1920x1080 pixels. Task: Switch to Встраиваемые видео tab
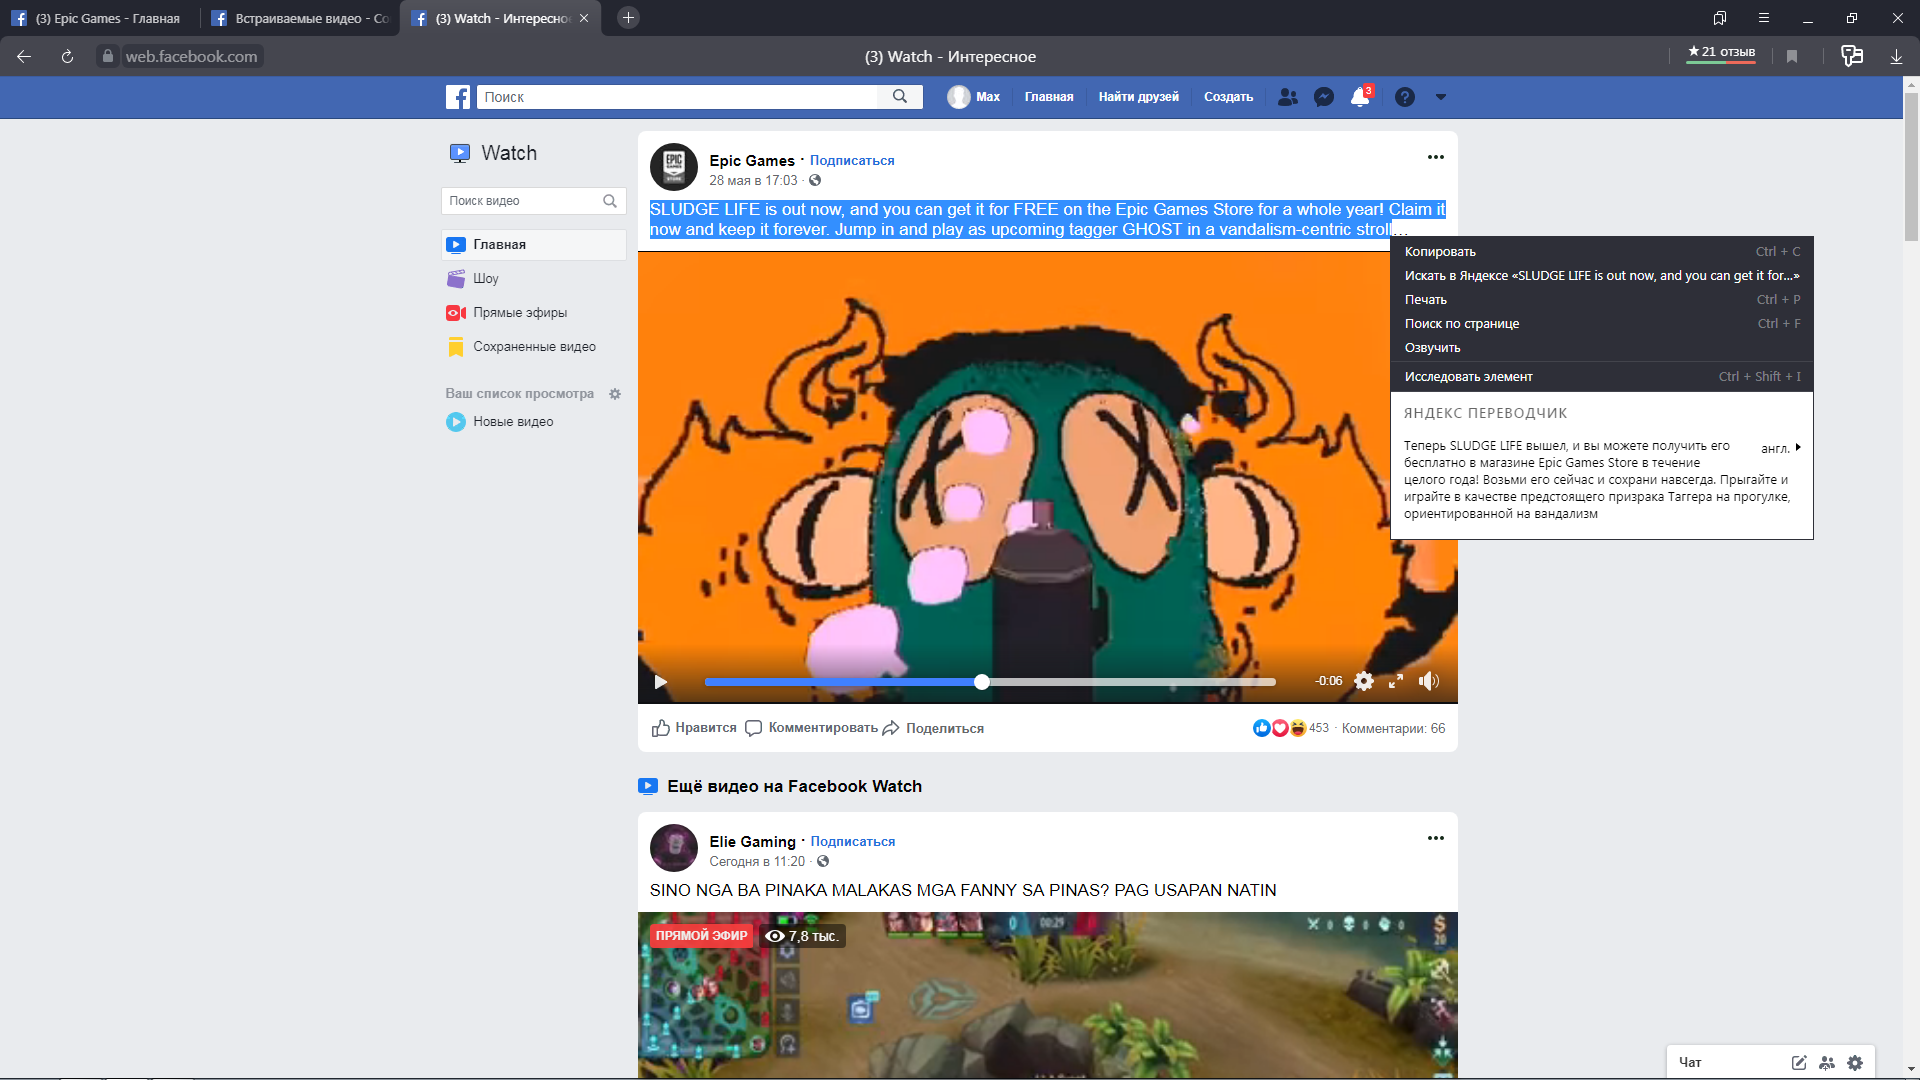click(300, 18)
